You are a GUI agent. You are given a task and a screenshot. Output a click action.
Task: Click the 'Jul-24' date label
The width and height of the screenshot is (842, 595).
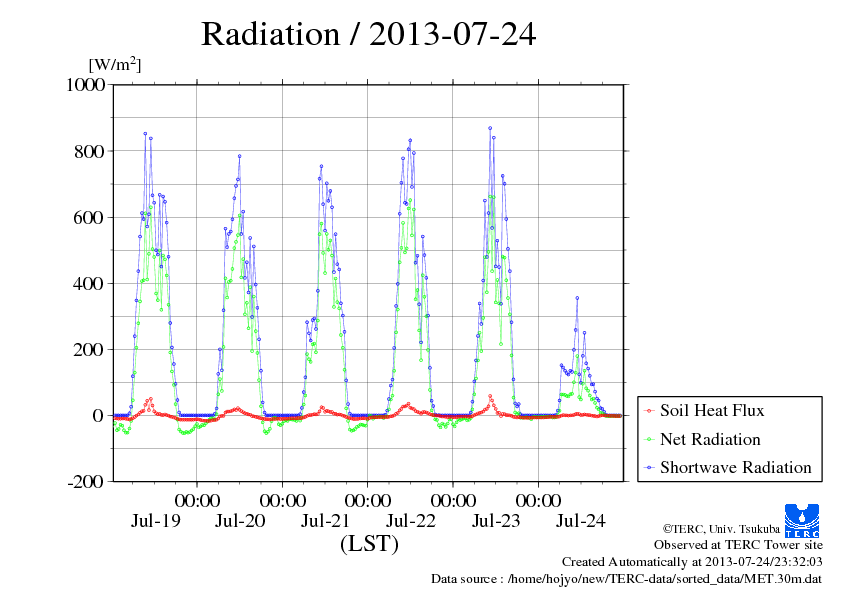[580, 520]
